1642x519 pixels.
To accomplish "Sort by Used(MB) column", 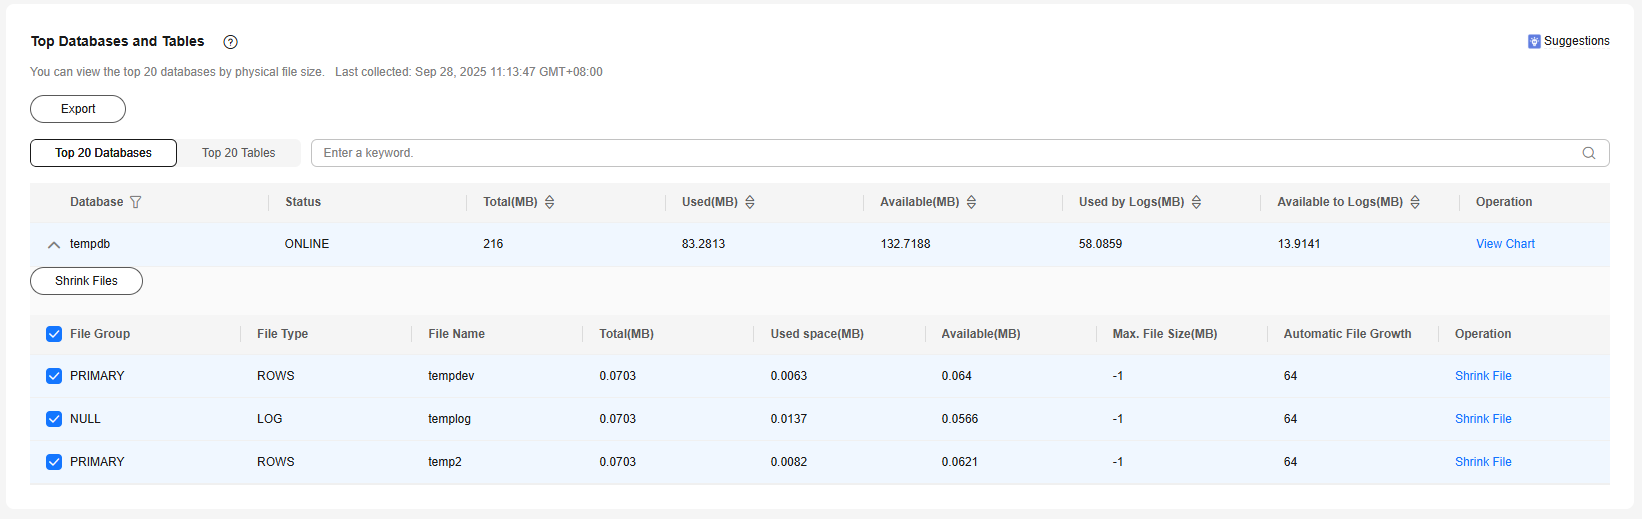I will [x=750, y=202].
